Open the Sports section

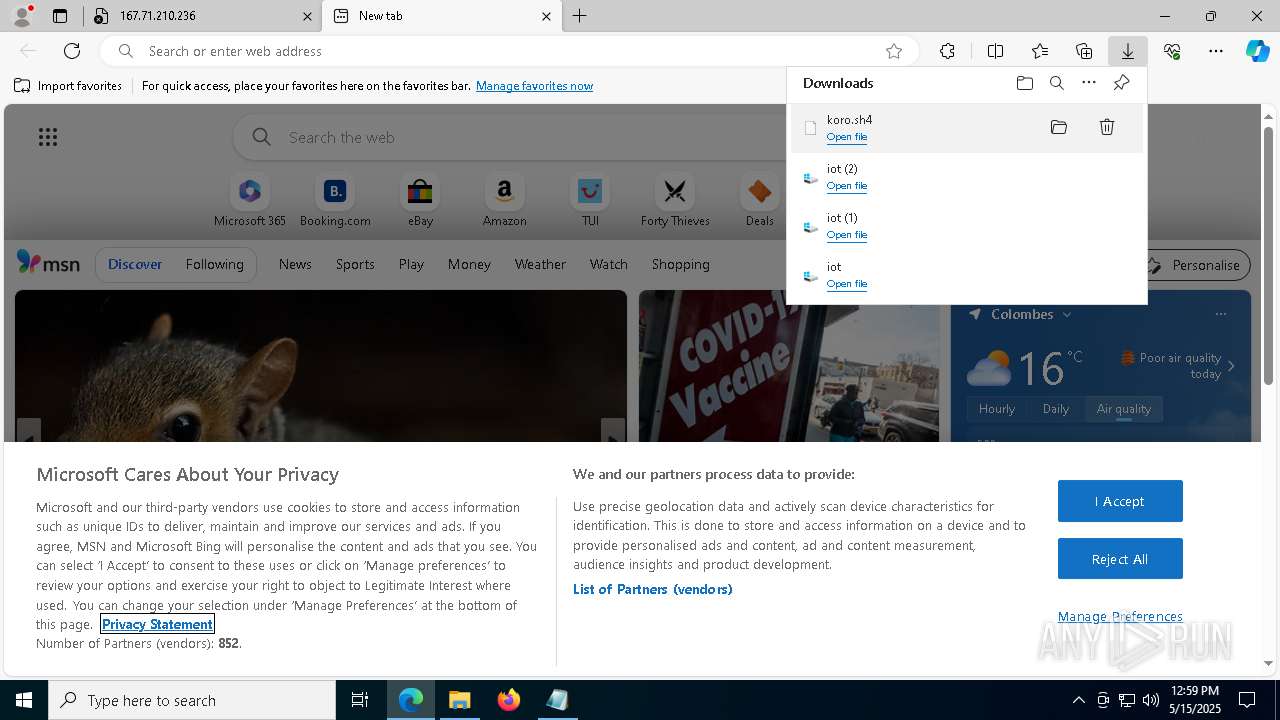(355, 264)
